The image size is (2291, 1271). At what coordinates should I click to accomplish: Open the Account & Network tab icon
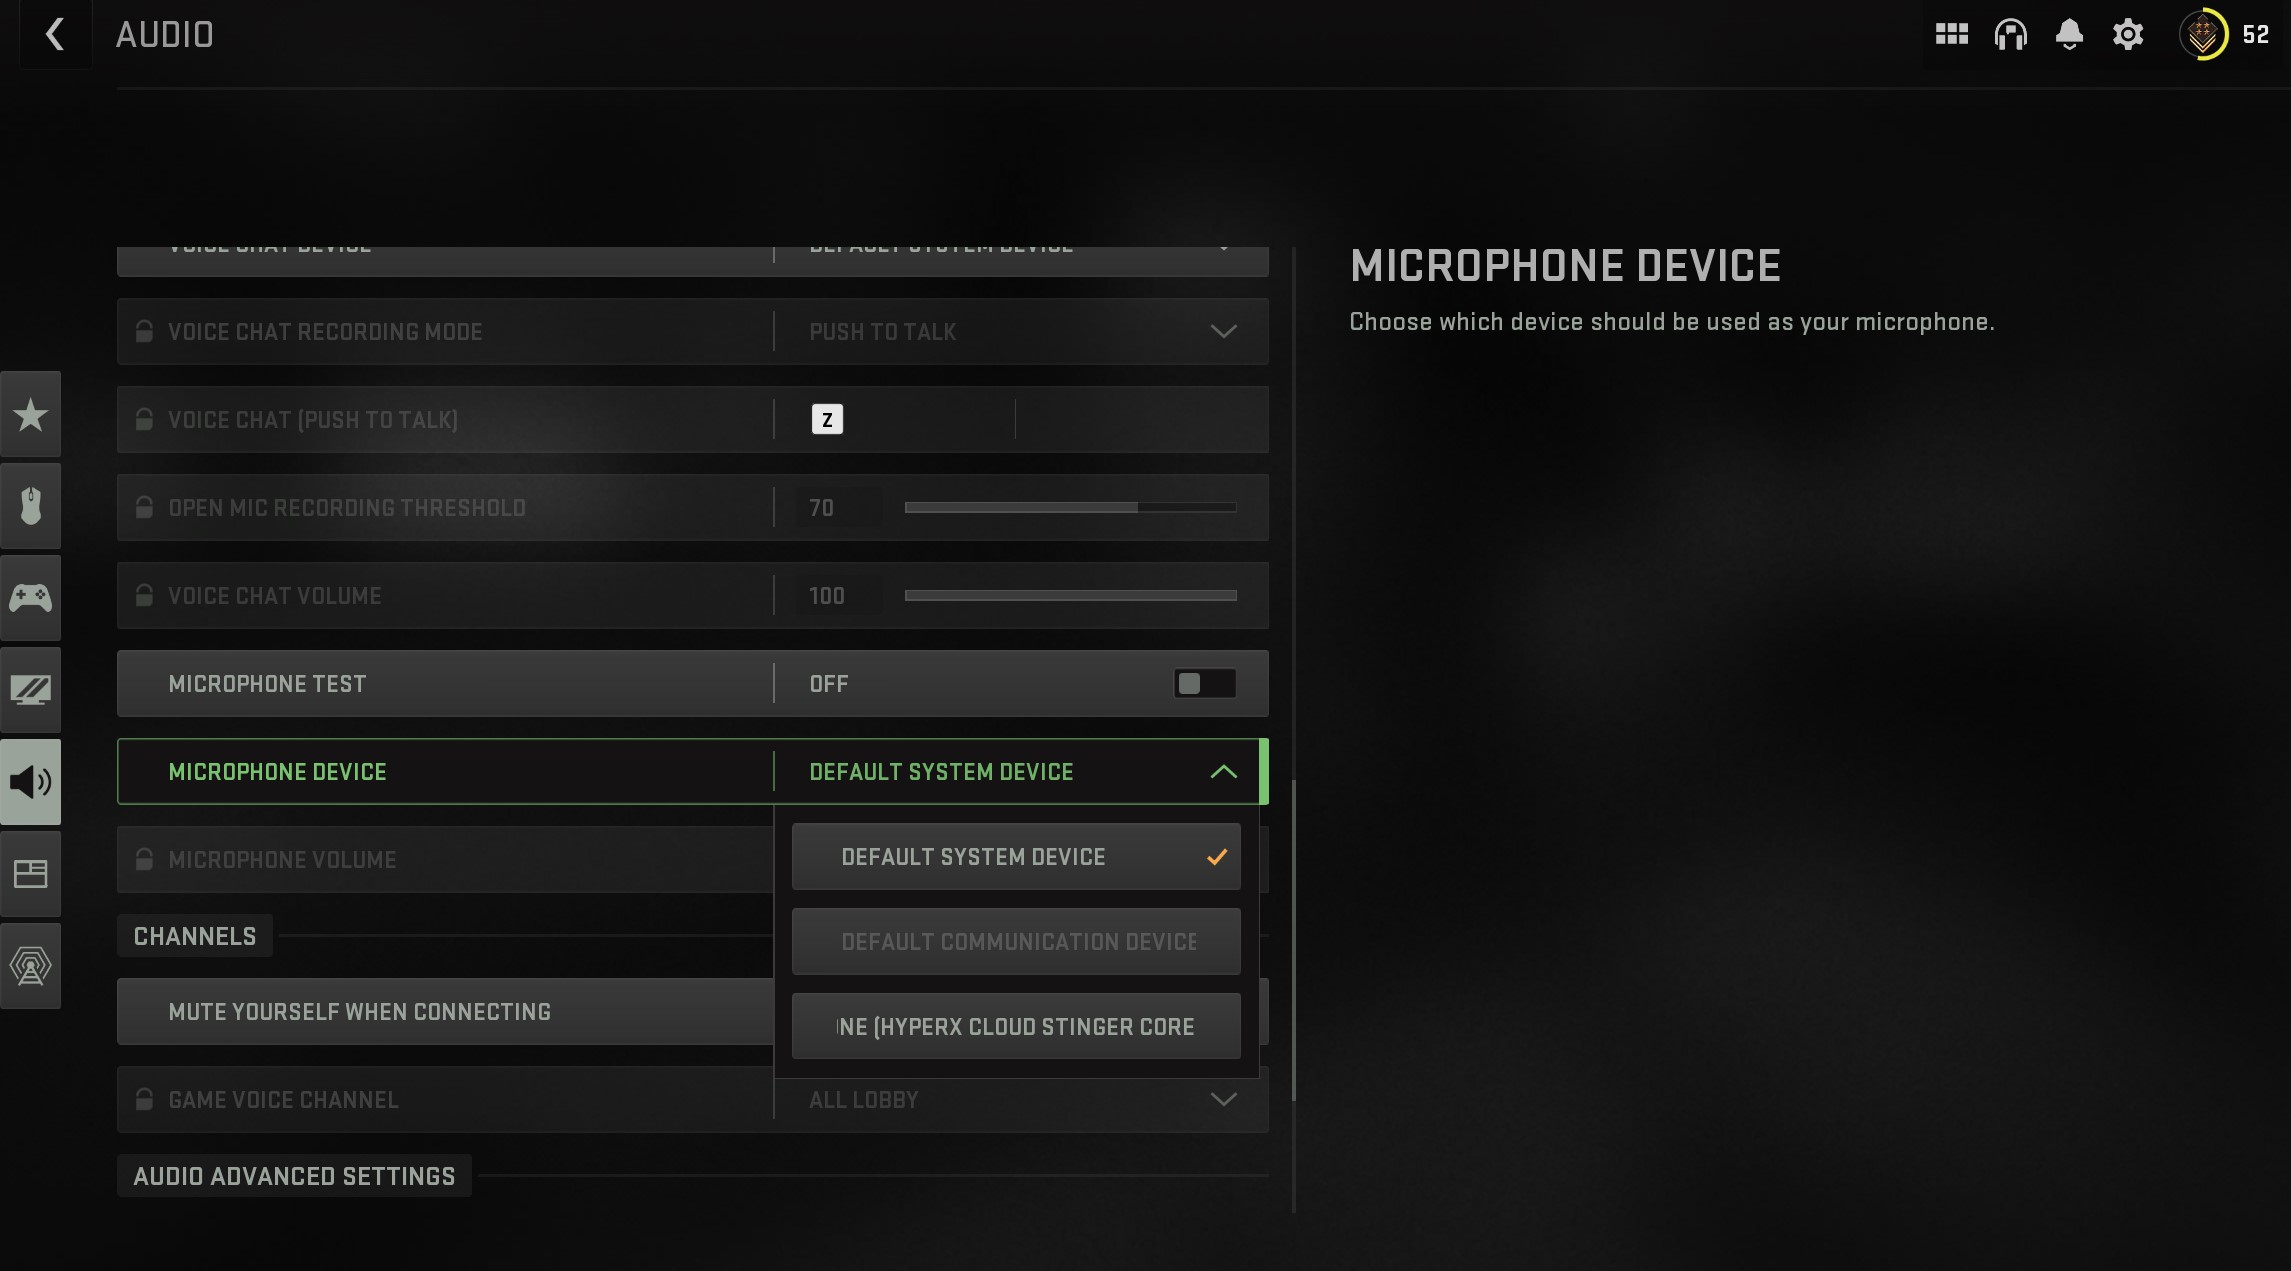pyautogui.click(x=30, y=966)
